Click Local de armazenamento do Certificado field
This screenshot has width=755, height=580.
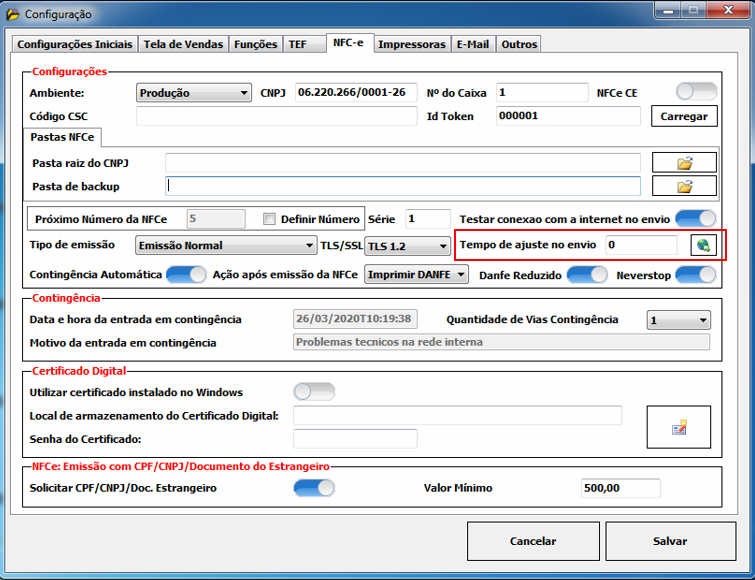[x=457, y=415]
